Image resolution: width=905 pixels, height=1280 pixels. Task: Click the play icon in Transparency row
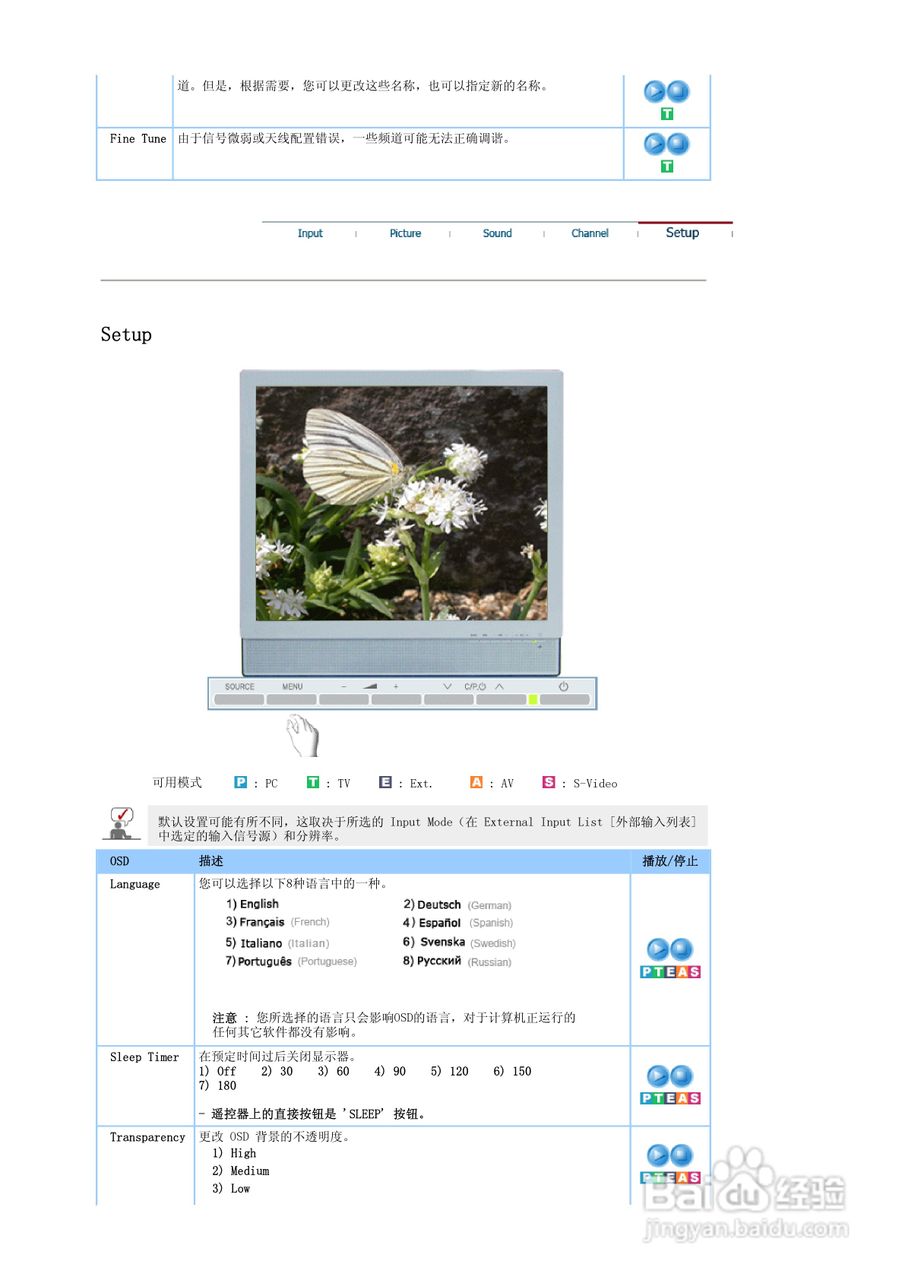(658, 1156)
